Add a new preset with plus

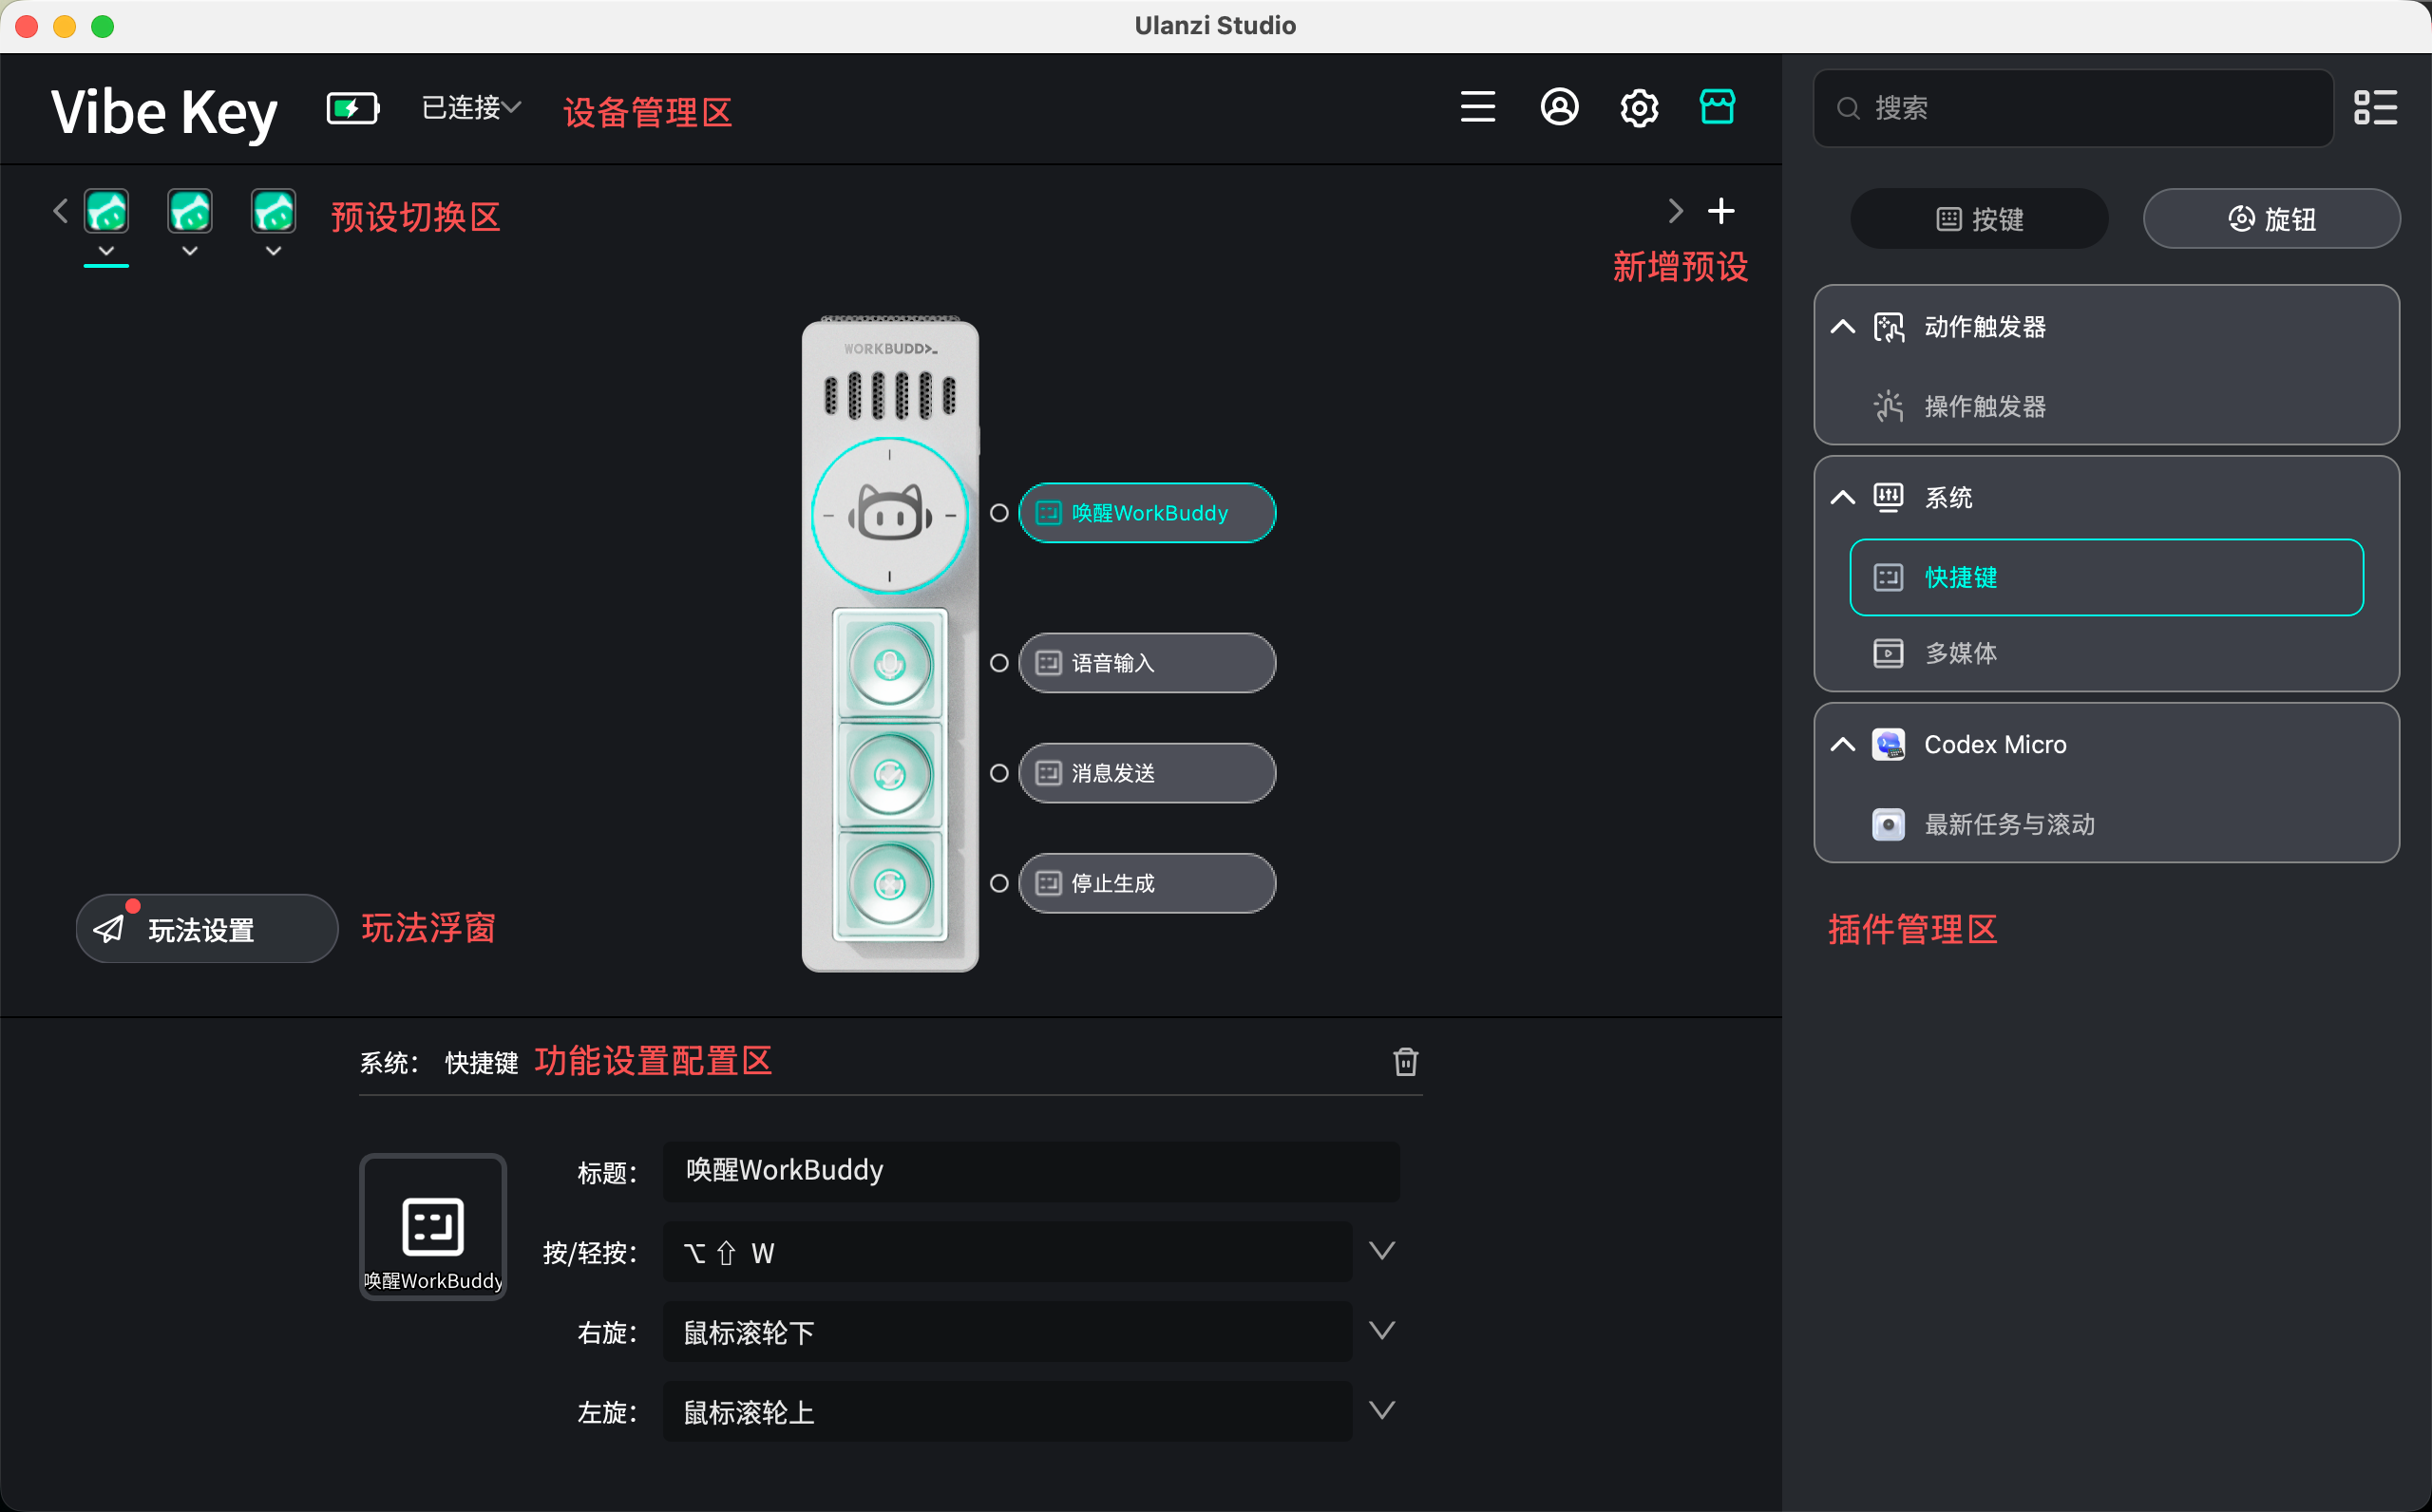coord(1721,210)
